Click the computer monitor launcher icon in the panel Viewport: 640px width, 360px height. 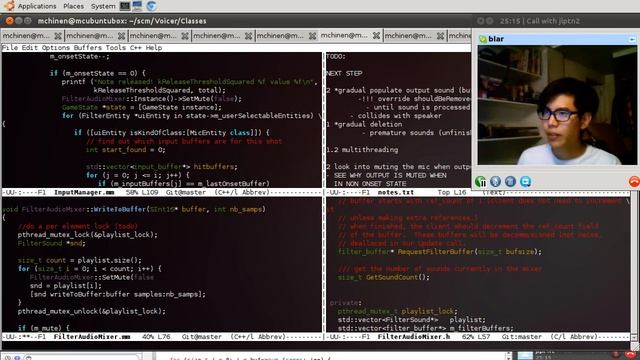tap(138, 6)
